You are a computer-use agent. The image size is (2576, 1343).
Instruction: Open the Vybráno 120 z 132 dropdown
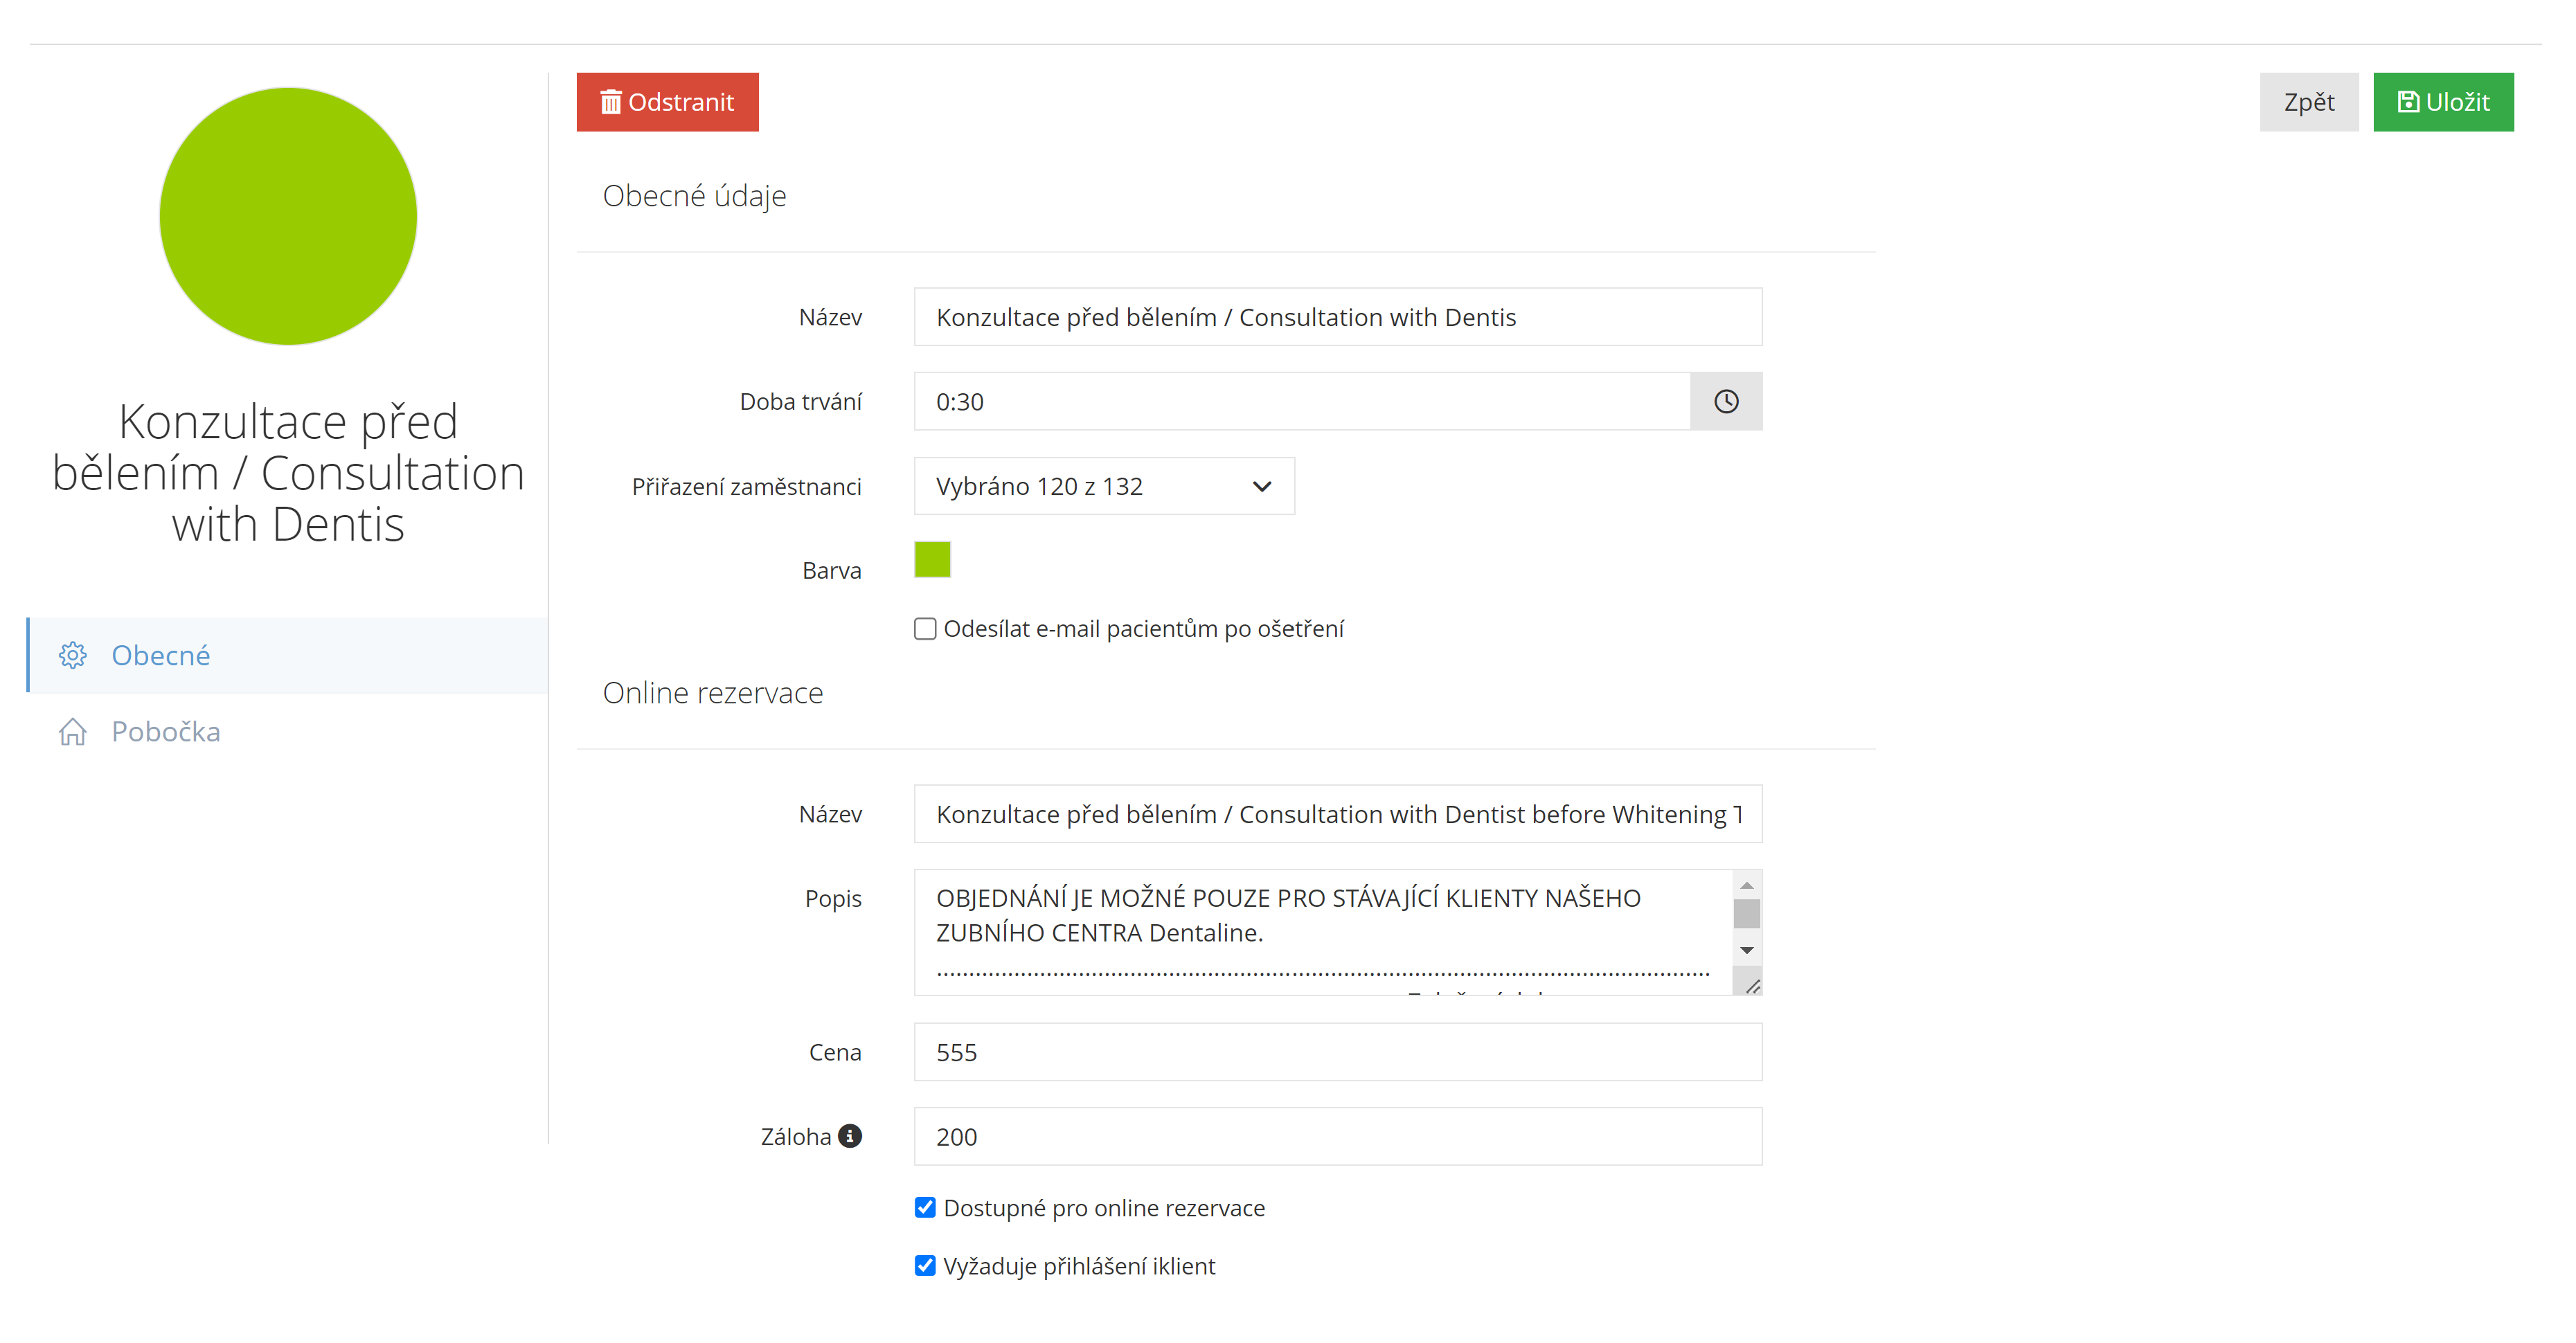[1104, 486]
